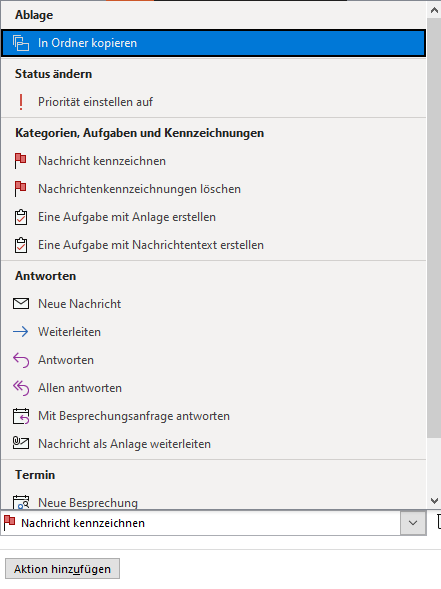Click clipboard icon for Aufgabe mit Anlage
Viewport: 441px width, 589px height.
click(x=21, y=217)
